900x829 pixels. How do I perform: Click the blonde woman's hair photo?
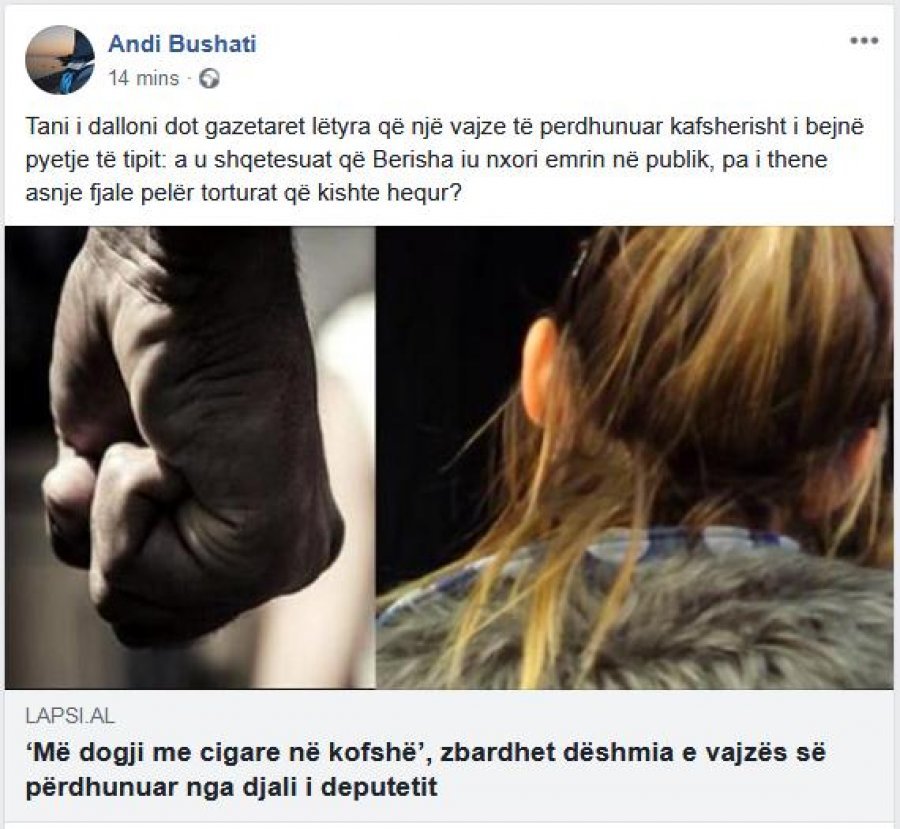tap(635, 458)
